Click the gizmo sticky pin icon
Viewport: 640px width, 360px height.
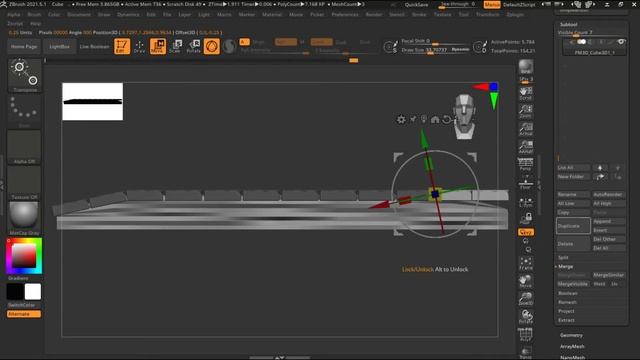(413, 119)
